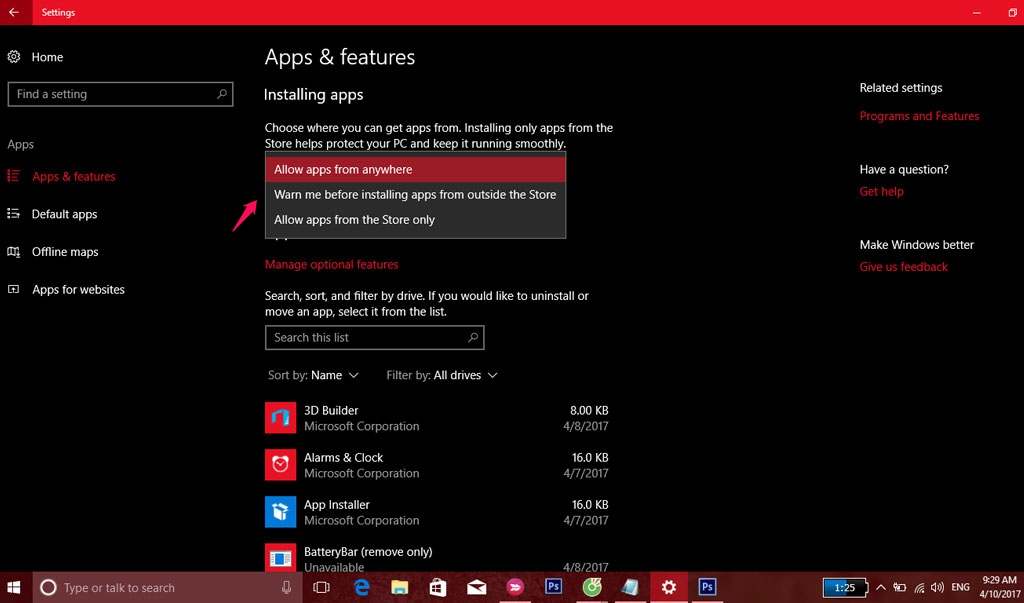
Task: Click the Start button on taskbar
Action: click(x=16, y=587)
